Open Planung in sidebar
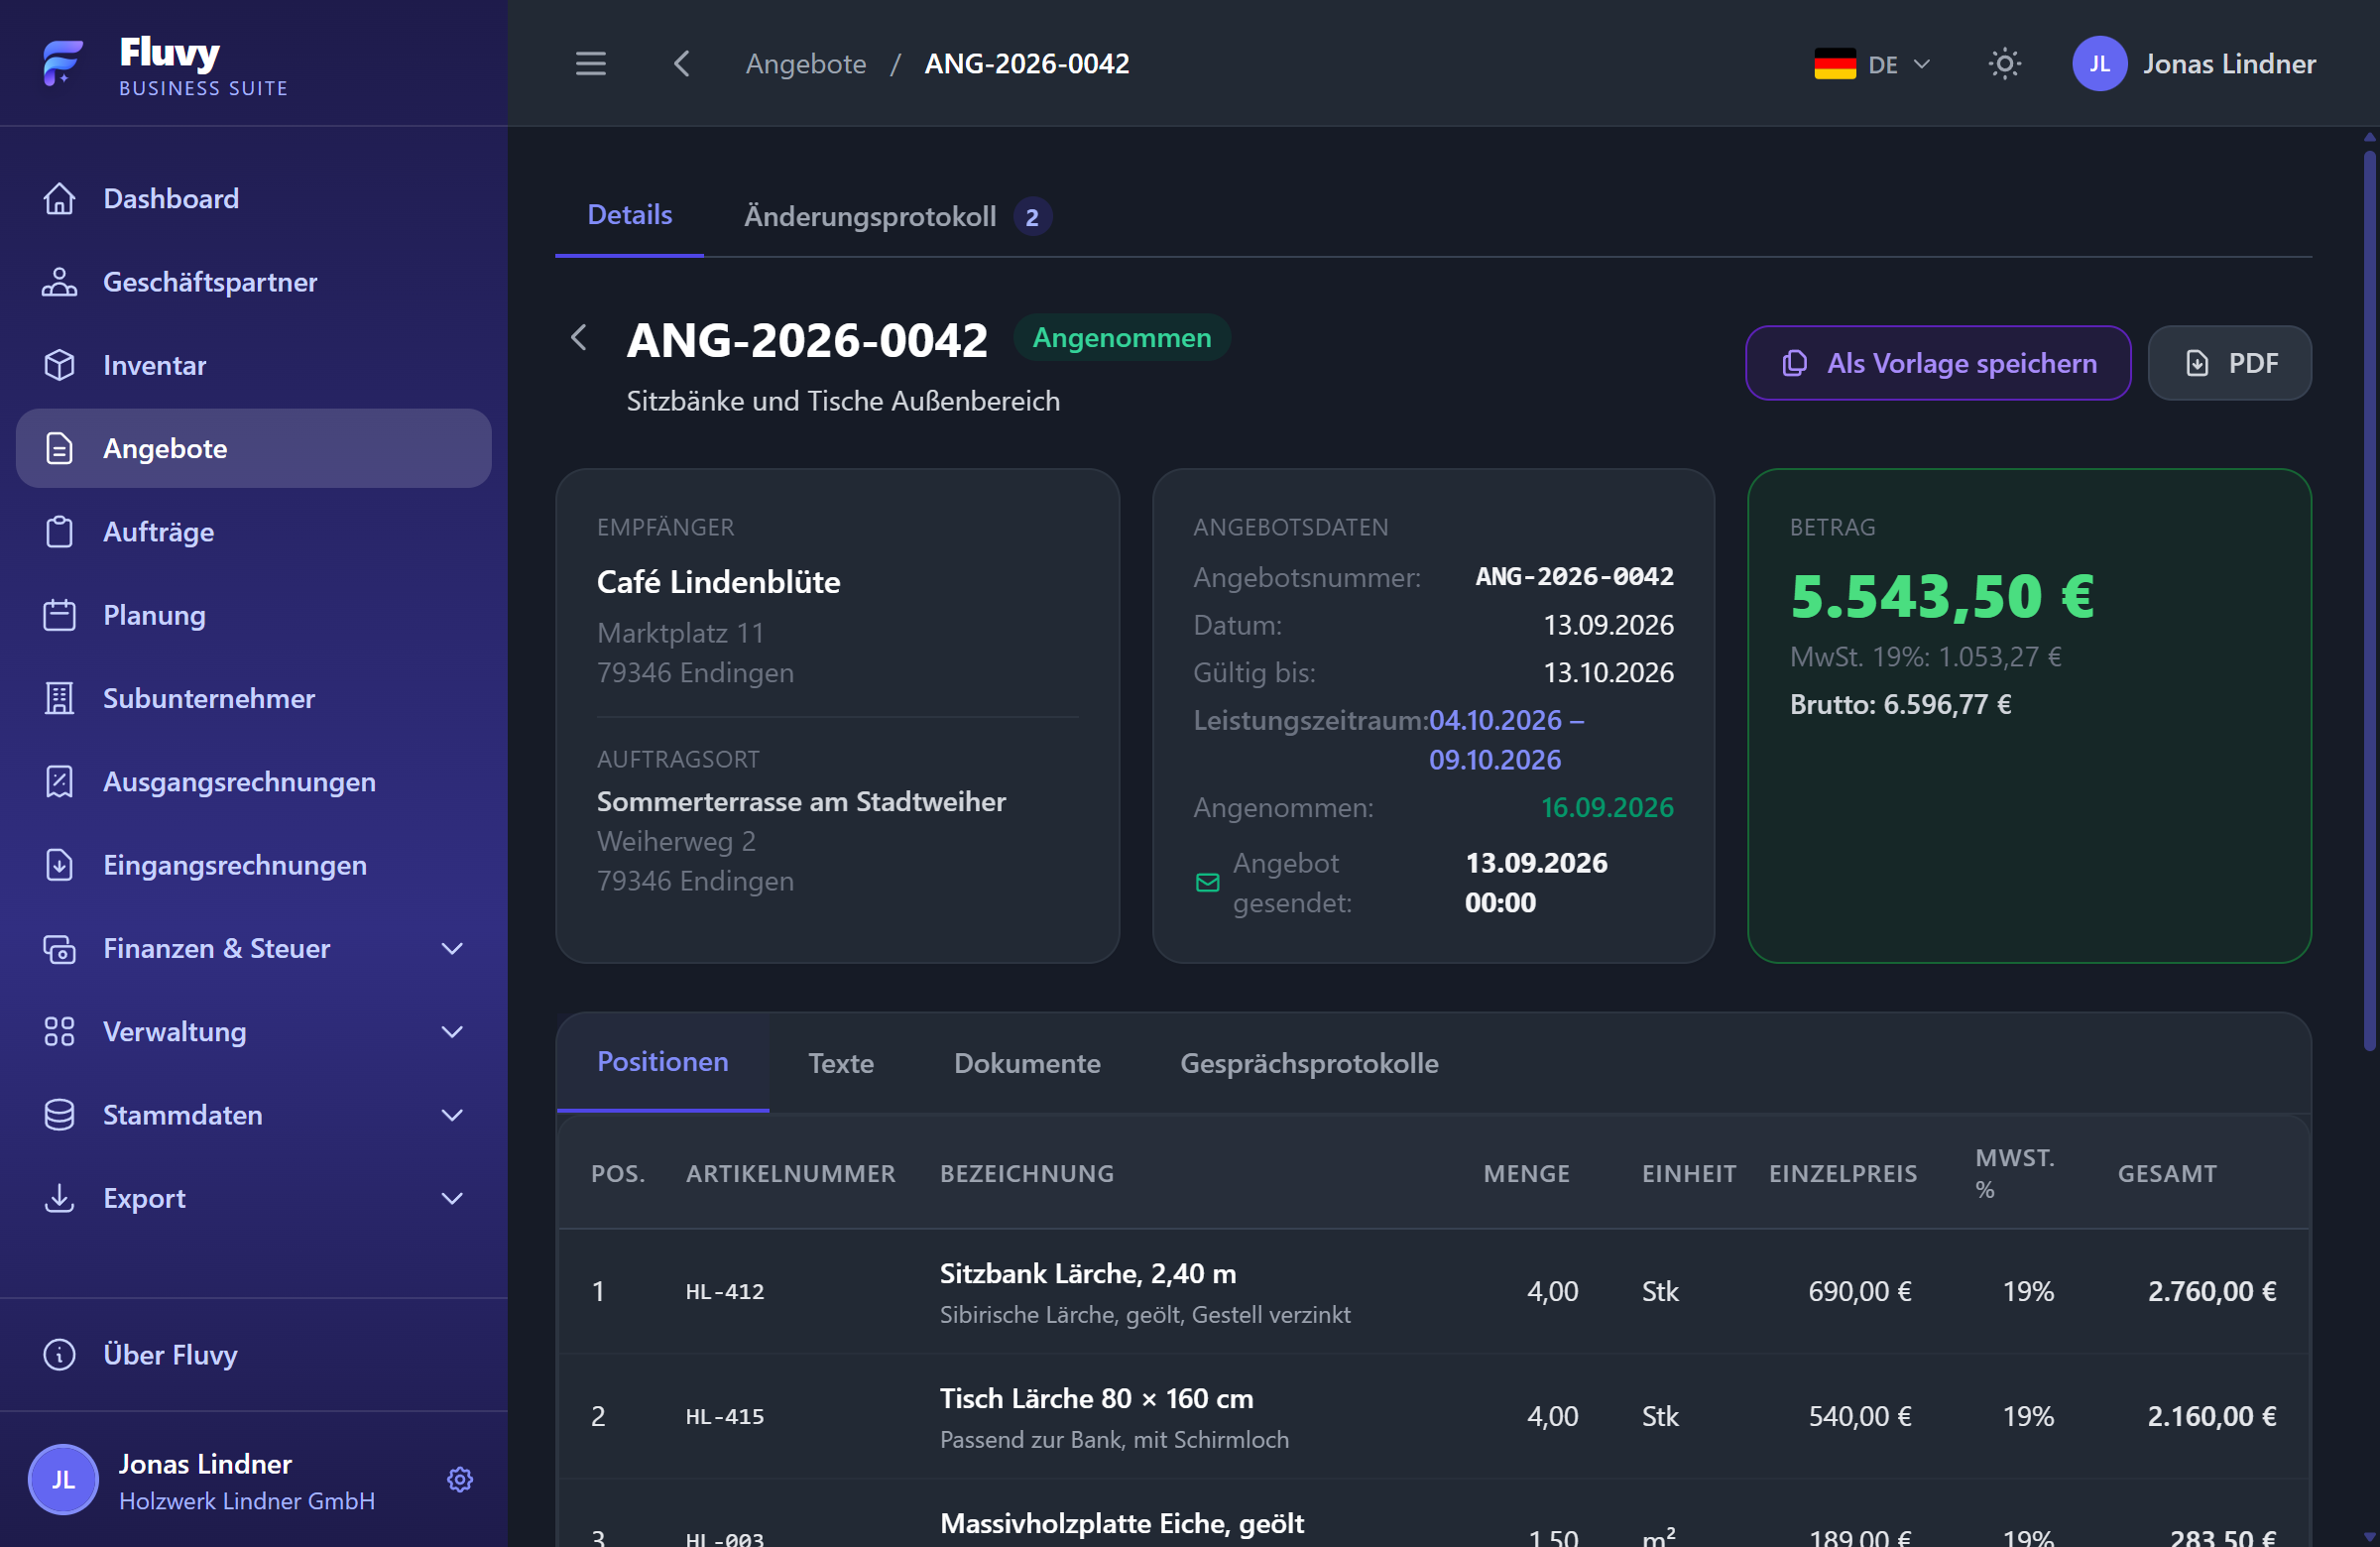Viewport: 2380px width, 1547px height. point(254,615)
